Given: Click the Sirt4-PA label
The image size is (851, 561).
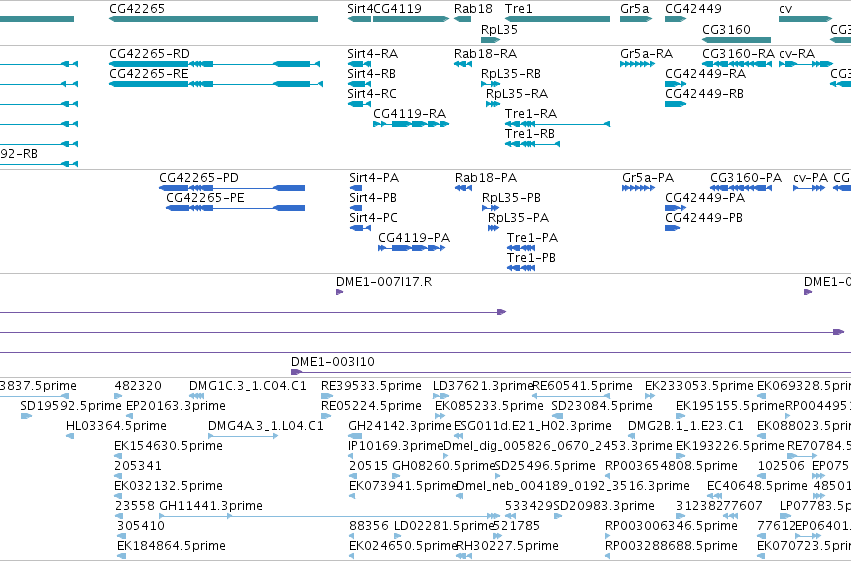Looking at the screenshot, I should [374, 178].
